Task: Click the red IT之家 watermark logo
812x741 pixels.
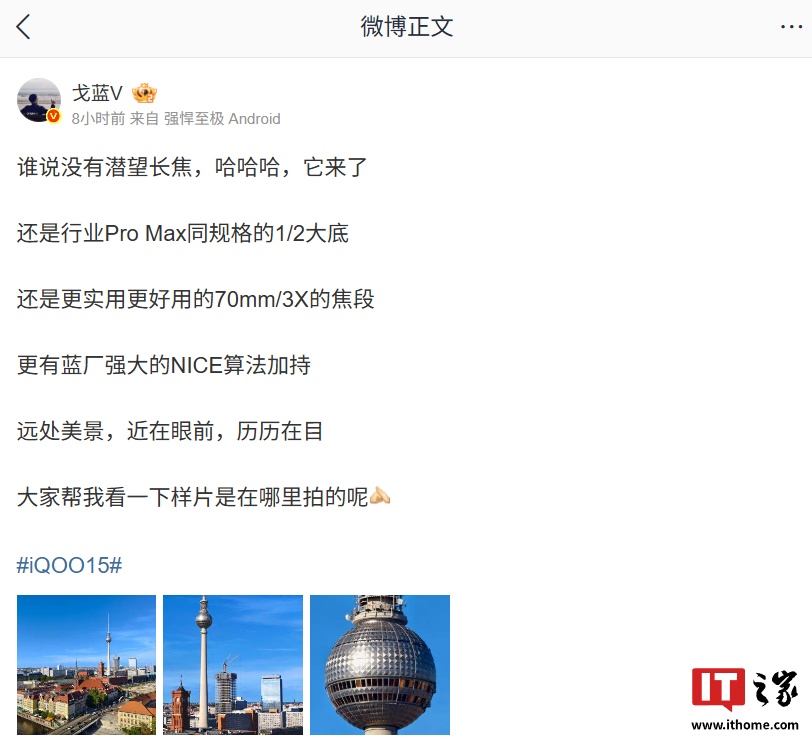Action: click(744, 688)
